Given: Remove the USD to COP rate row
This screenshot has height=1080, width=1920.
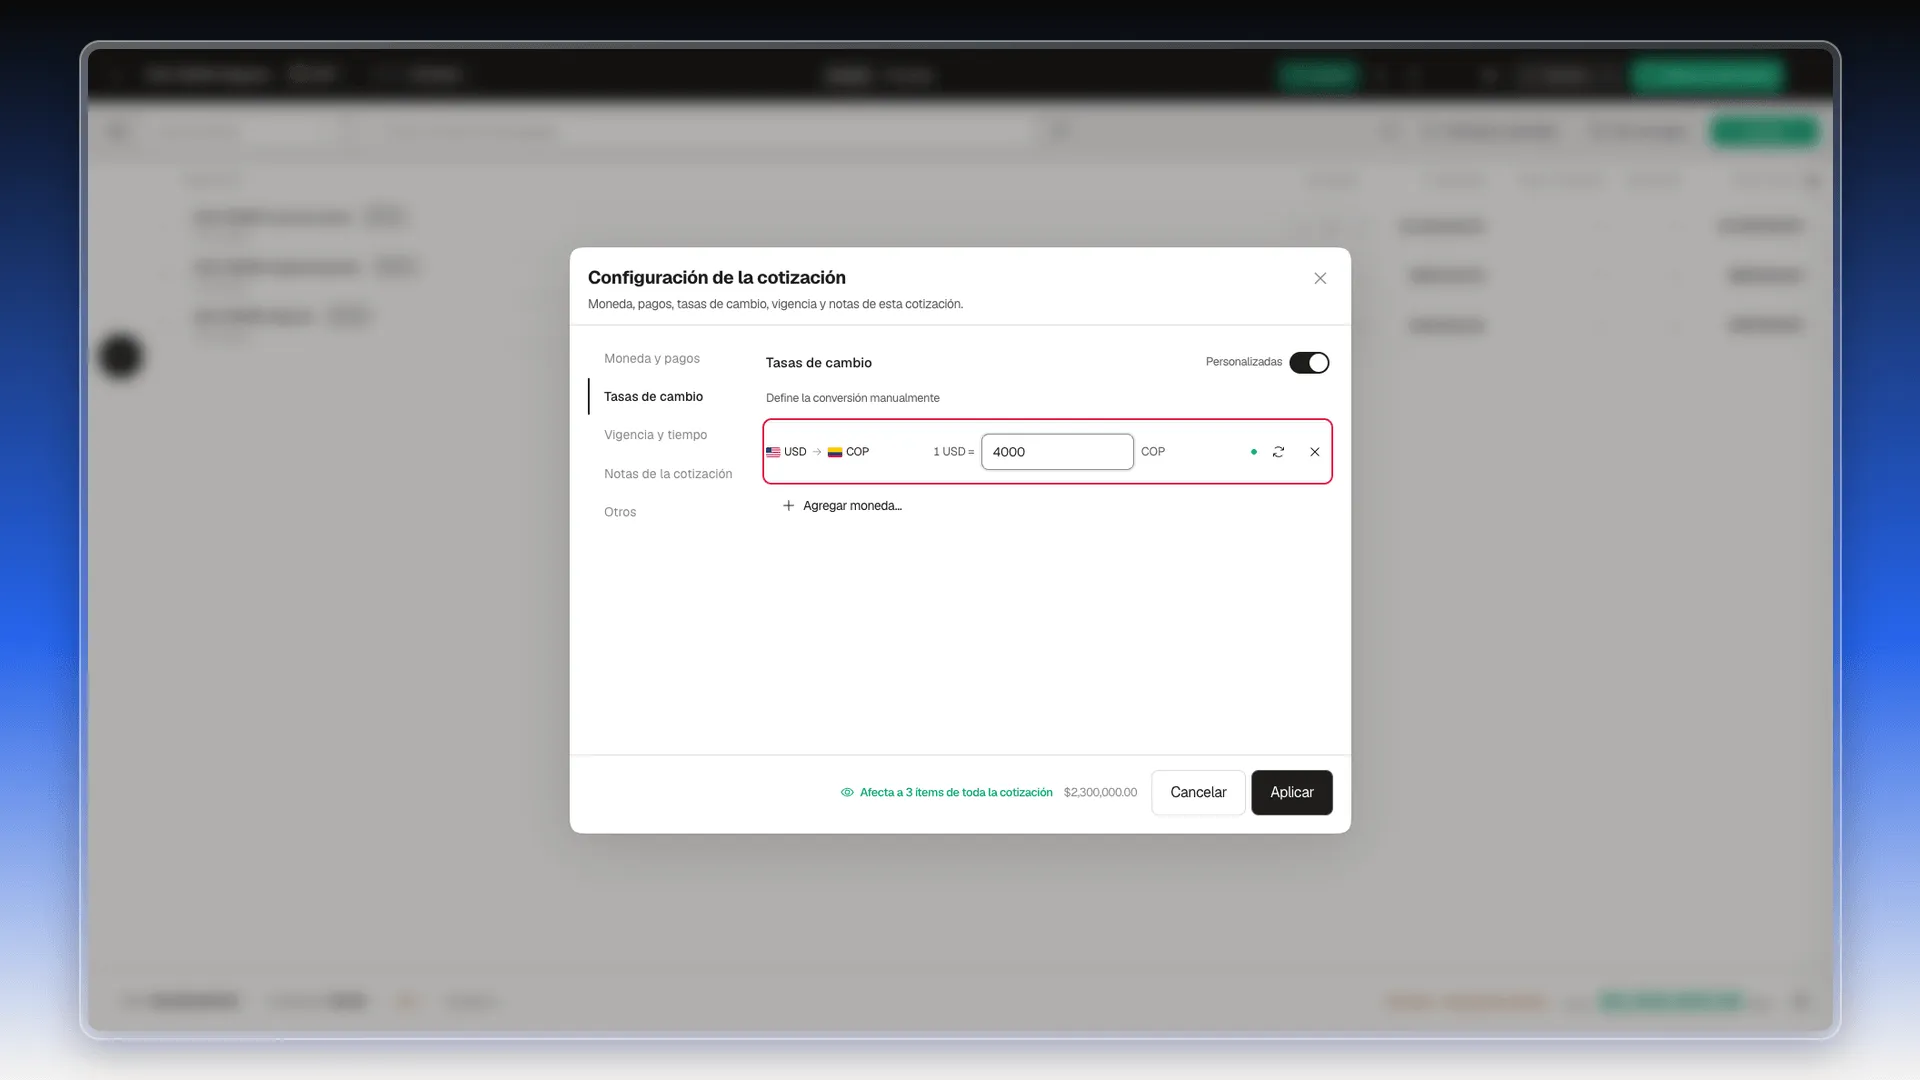Looking at the screenshot, I should coord(1315,452).
